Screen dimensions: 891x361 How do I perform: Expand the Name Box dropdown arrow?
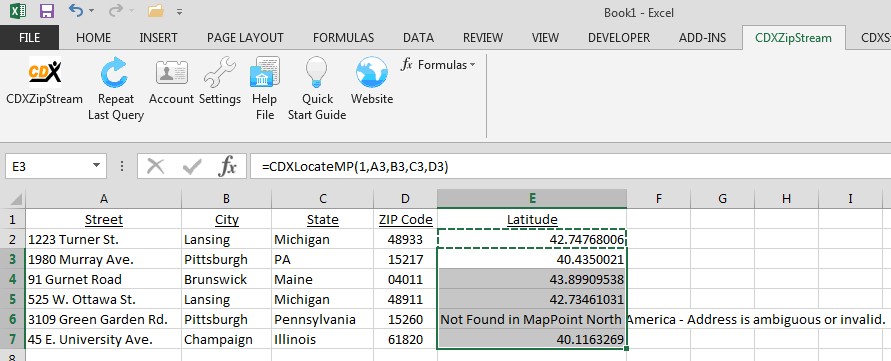pyautogui.click(x=96, y=167)
